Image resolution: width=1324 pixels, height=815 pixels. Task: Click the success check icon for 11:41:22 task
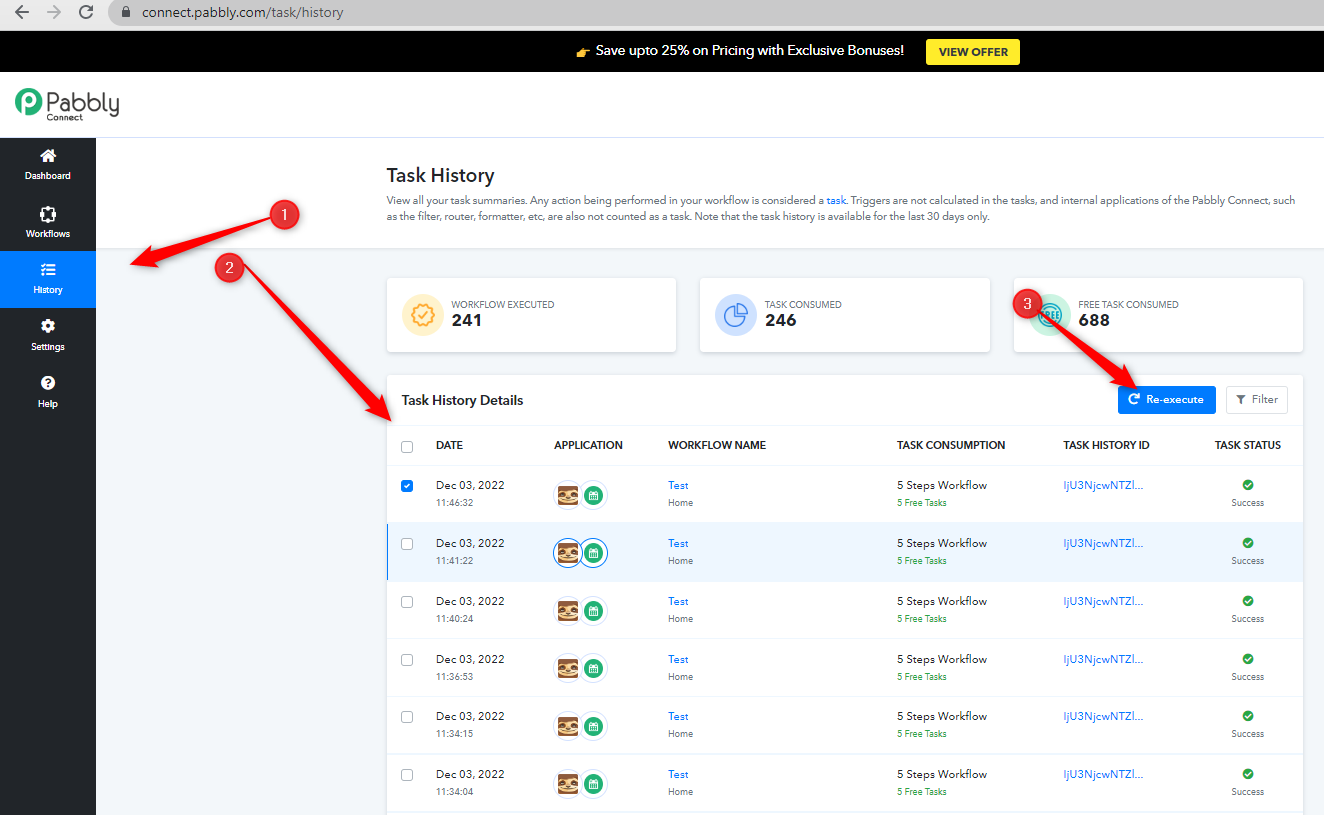pos(1248,543)
